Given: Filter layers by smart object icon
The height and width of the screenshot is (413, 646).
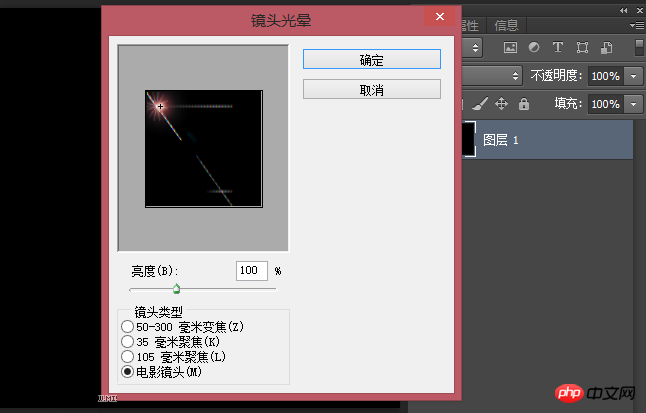Looking at the screenshot, I should coord(606,47).
